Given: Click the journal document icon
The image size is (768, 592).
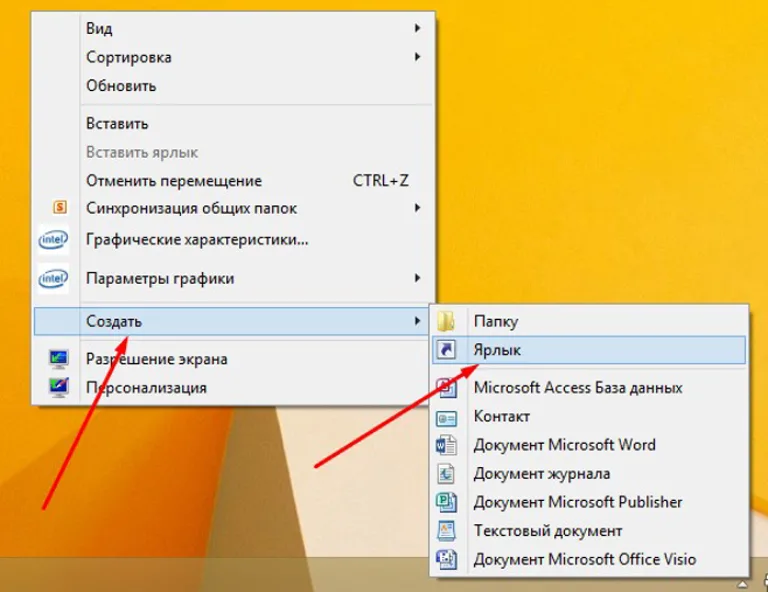Looking at the screenshot, I should [x=446, y=474].
